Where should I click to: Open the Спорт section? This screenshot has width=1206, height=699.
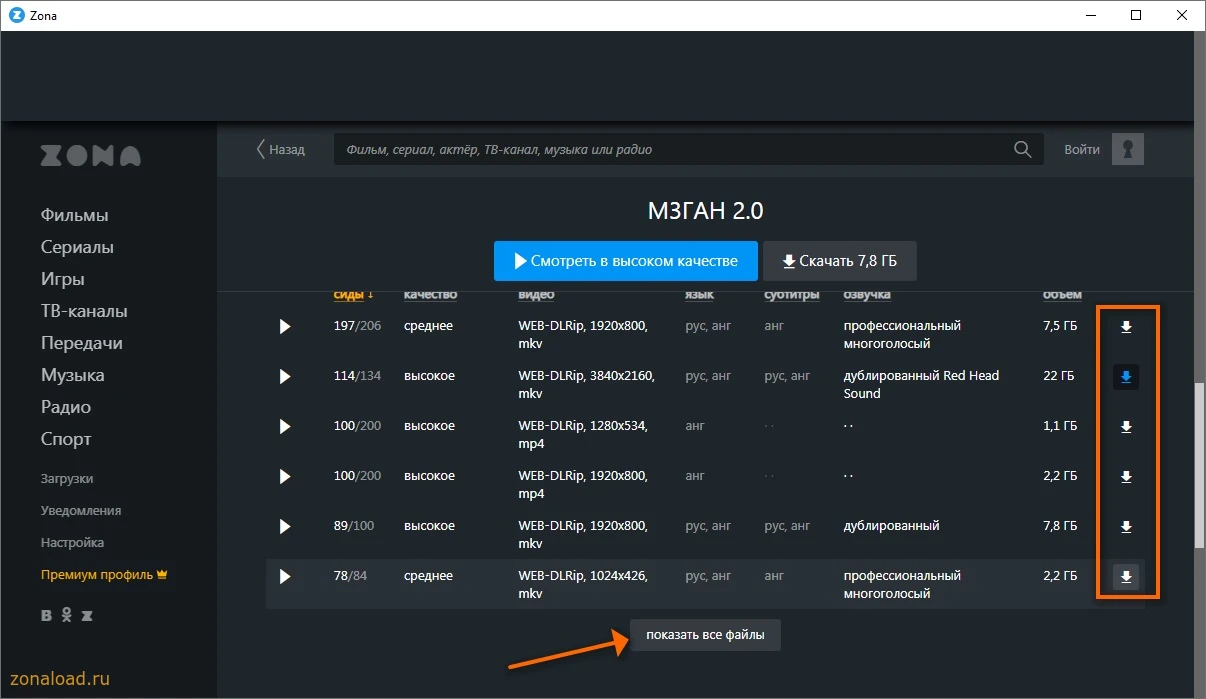66,439
